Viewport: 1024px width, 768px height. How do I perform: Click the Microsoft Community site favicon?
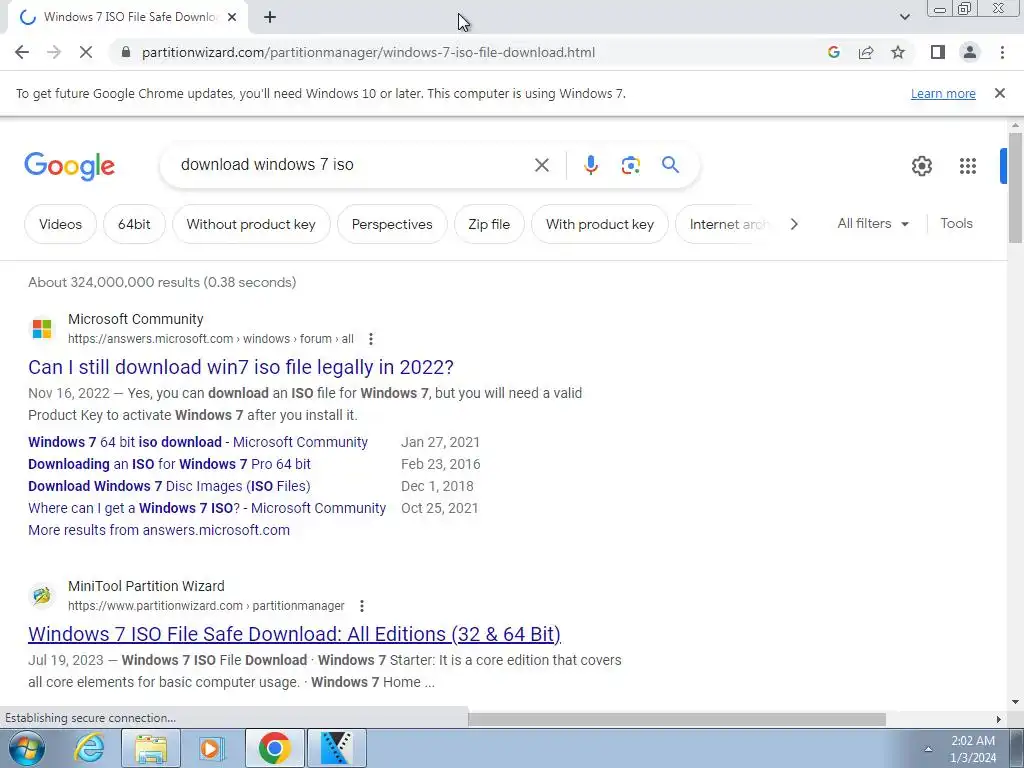point(42,328)
